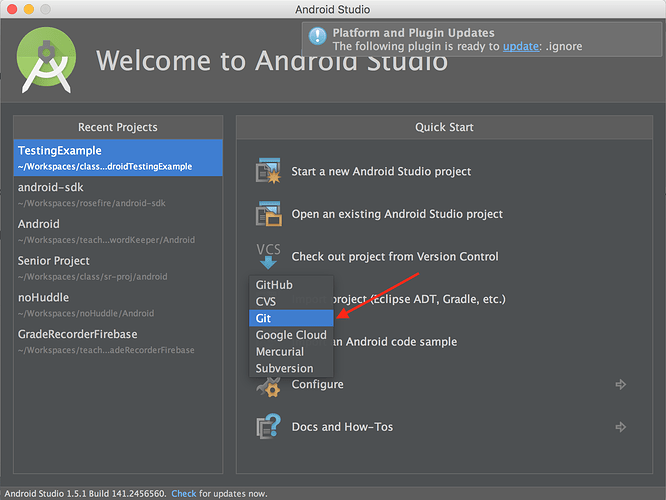
Task: Click the VCS checkout icon
Action: 268,255
